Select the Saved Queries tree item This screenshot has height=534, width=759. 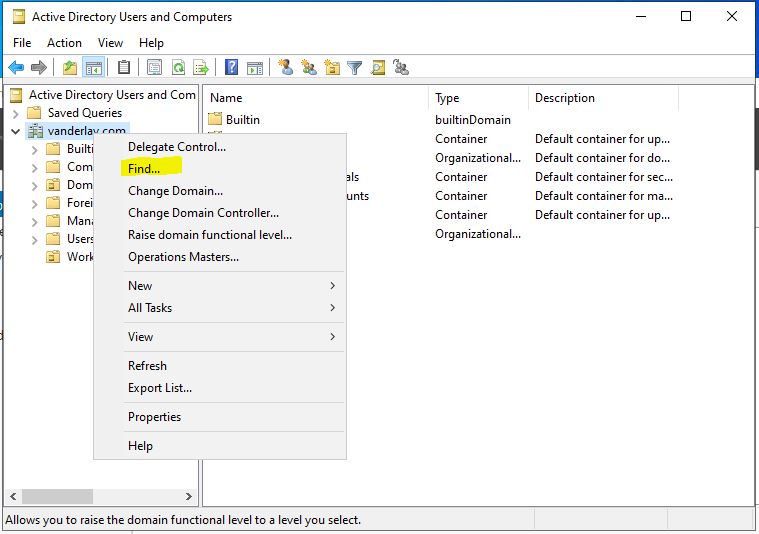pyautogui.click(x=85, y=113)
